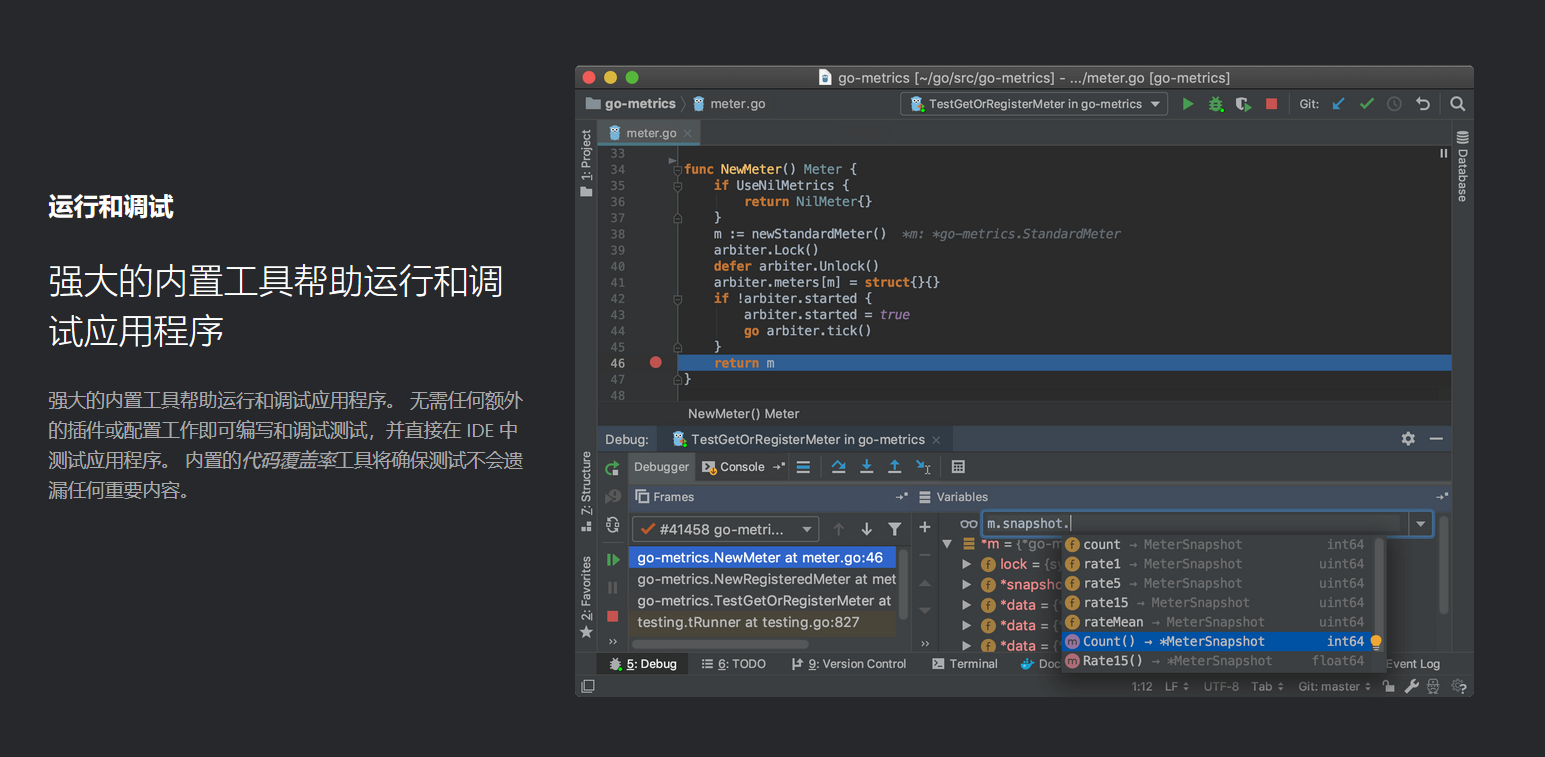Step Over in the debugger toolbar
The height and width of the screenshot is (757, 1545).
pyautogui.click(x=838, y=467)
